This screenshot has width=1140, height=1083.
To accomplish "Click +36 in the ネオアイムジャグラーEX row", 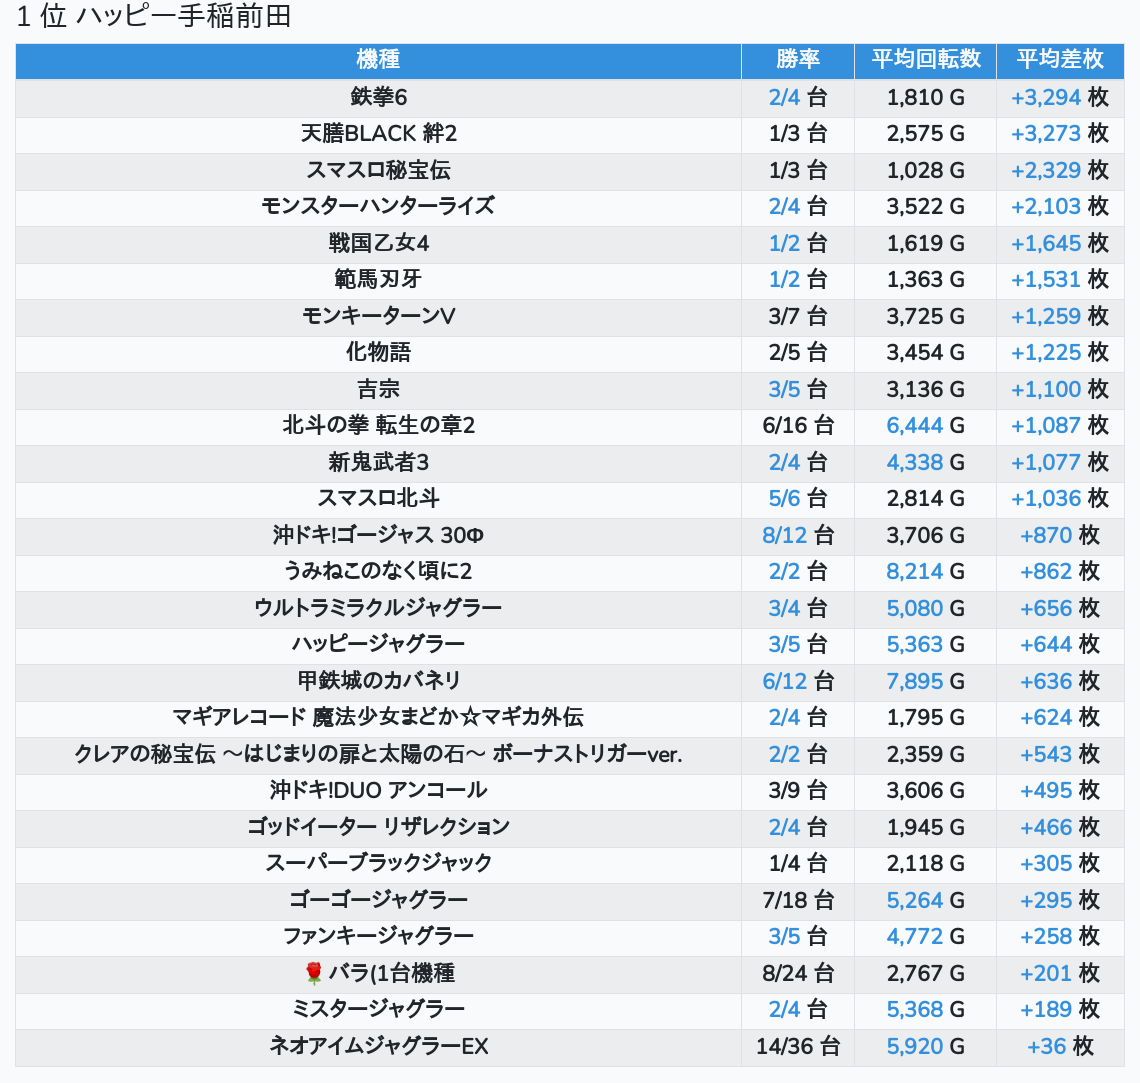I will (x=1046, y=1046).
